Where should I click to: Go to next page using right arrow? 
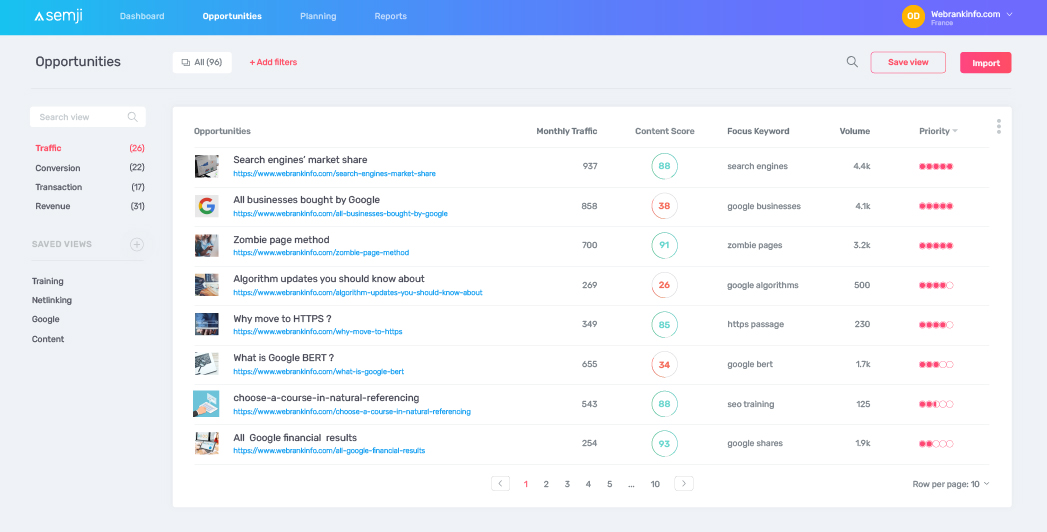(x=684, y=484)
